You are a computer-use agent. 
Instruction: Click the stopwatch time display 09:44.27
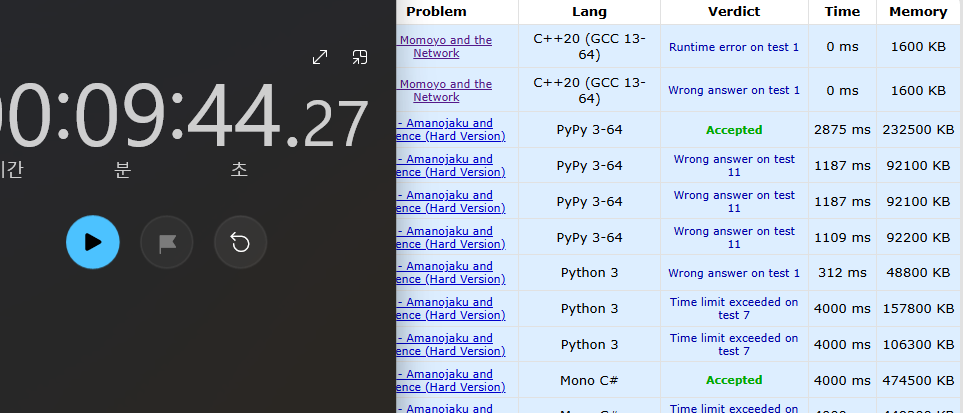(x=183, y=116)
